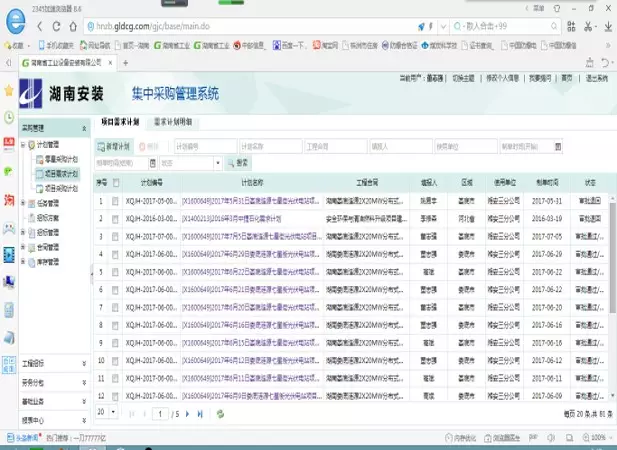This screenshot has width=617, height=450.
Task: Tick the checkbox for row 1
Action: tap(116, 200)
